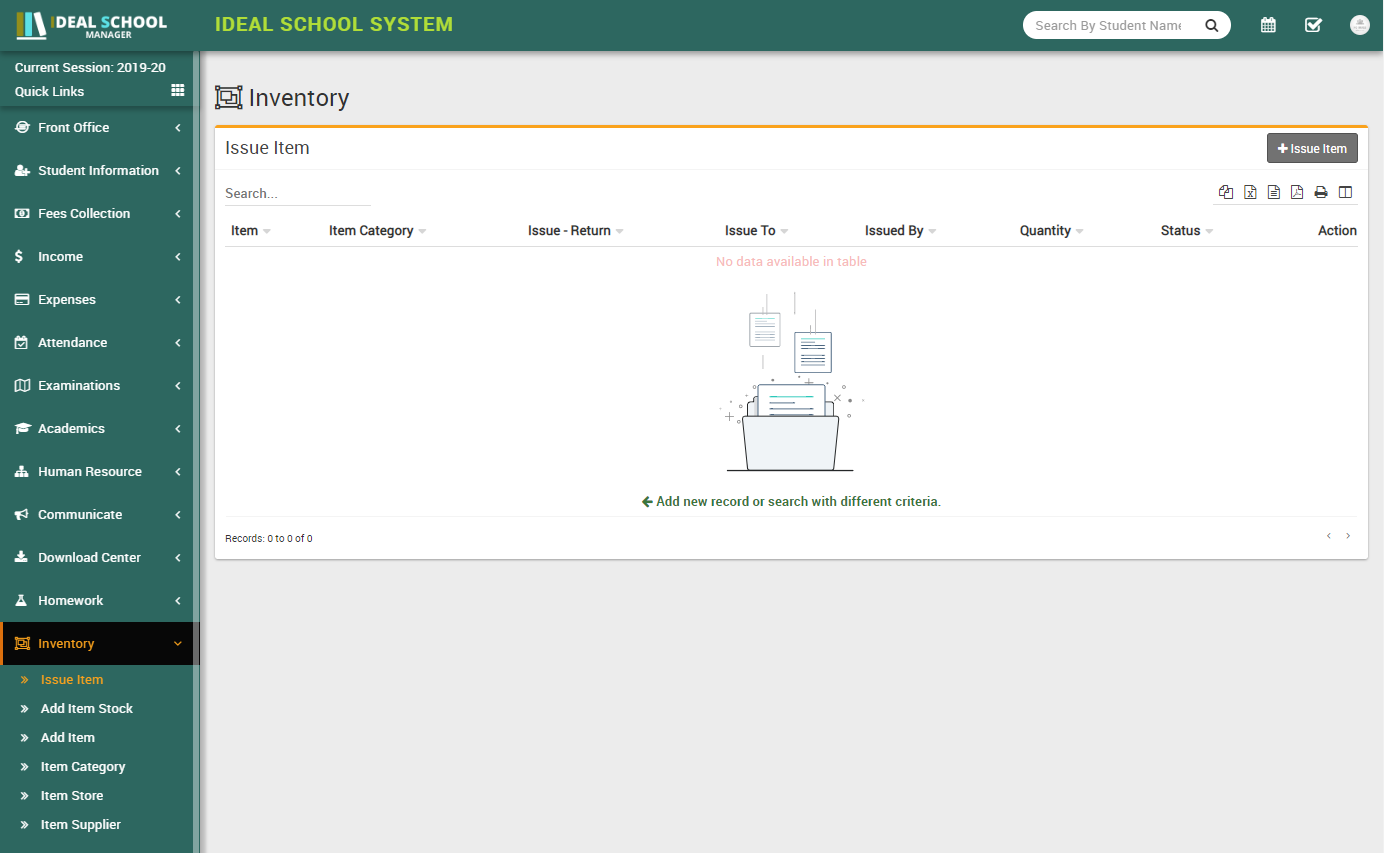
Task: Open Download Center menu item
Action: point(100,557)
